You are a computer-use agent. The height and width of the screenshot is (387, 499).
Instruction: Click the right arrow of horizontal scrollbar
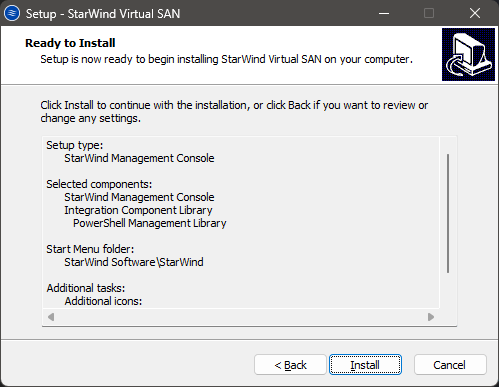tap(431, 317)
